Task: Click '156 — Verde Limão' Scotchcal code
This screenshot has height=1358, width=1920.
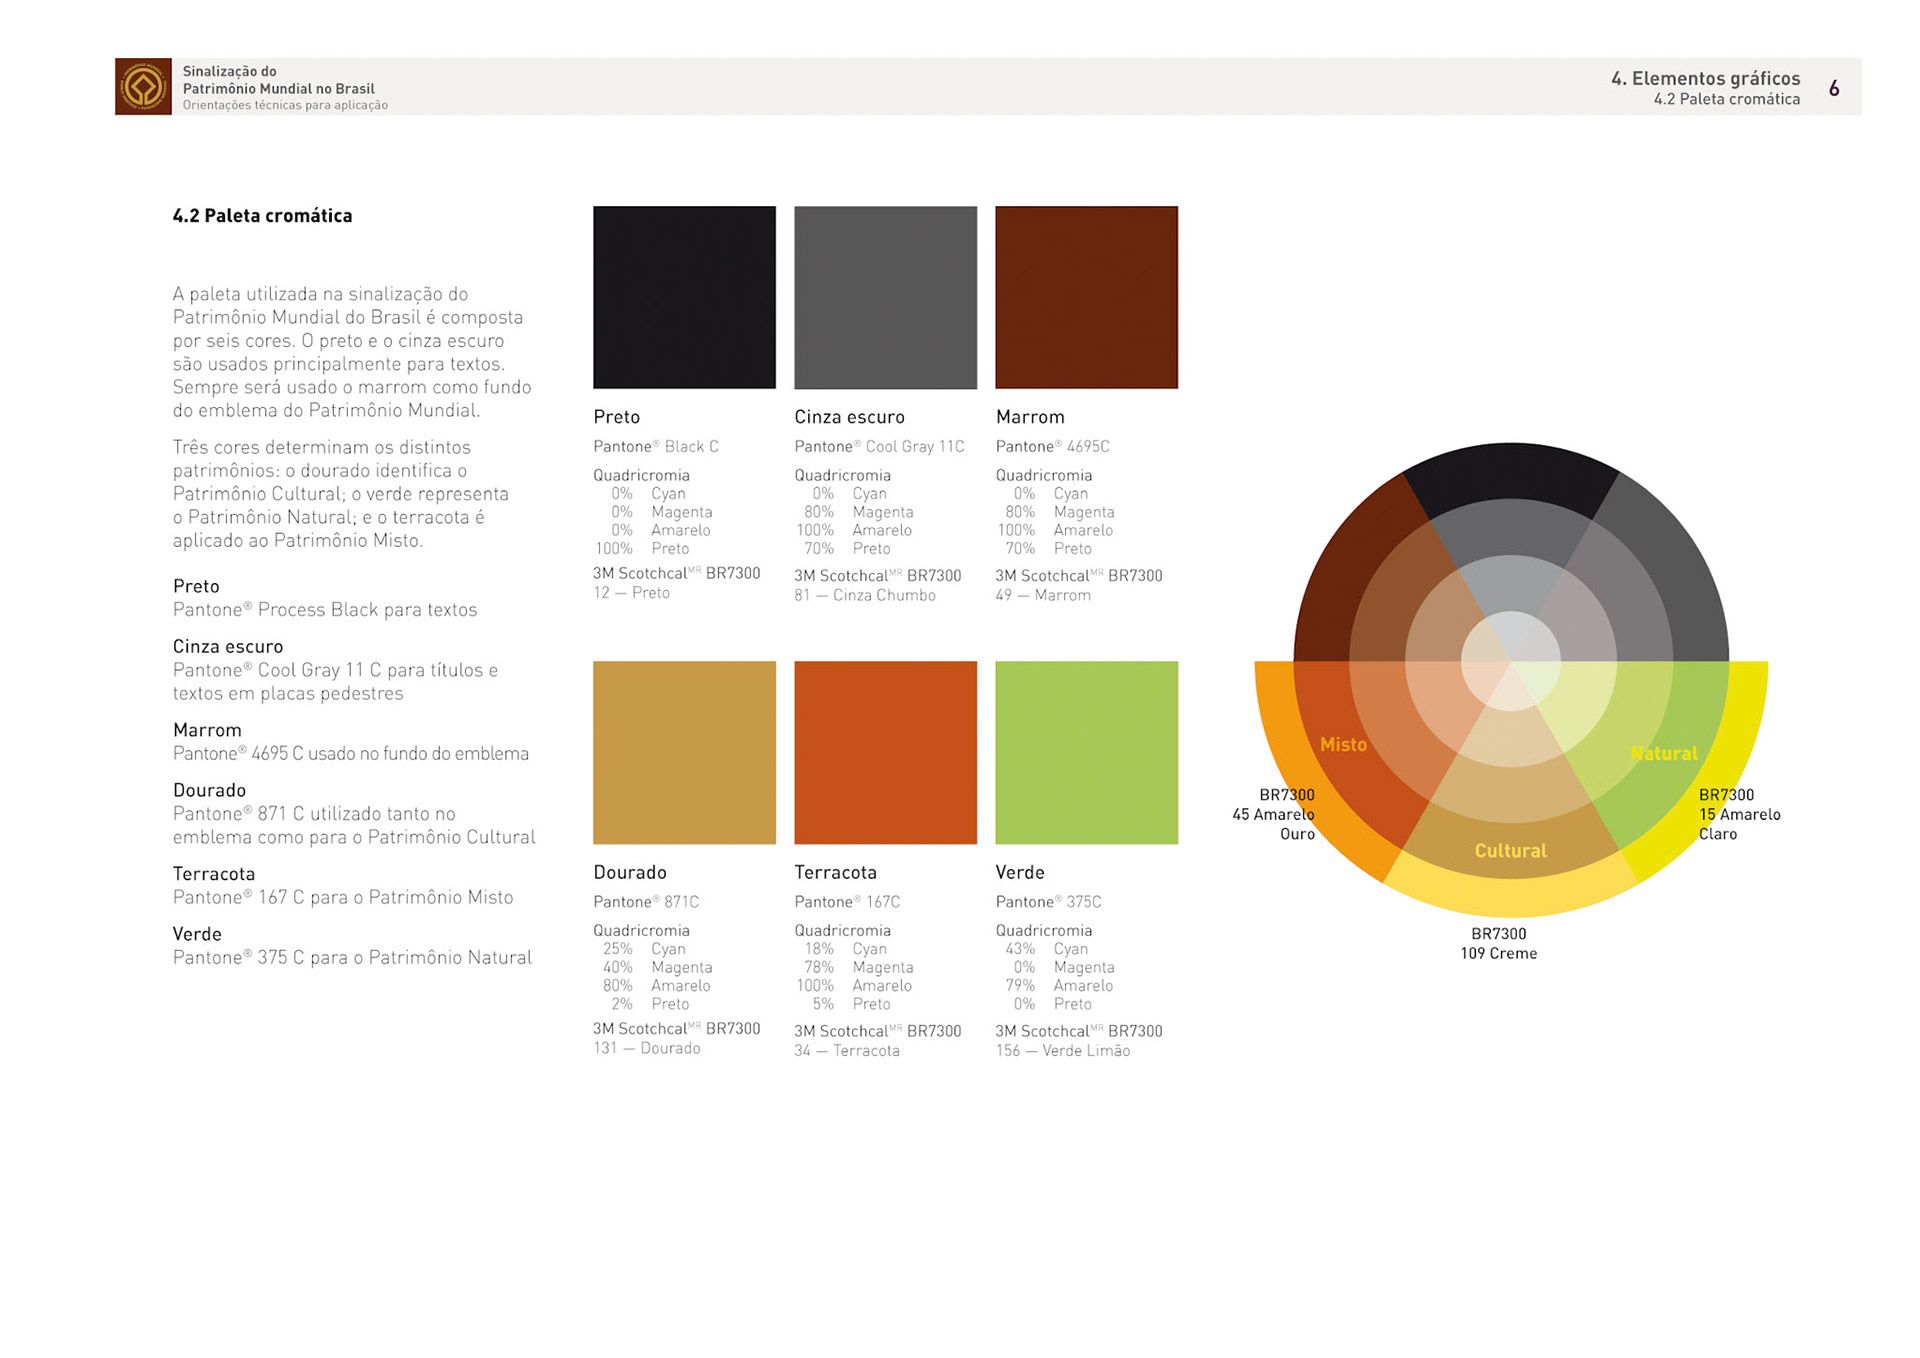Action: [1063, 1050]
